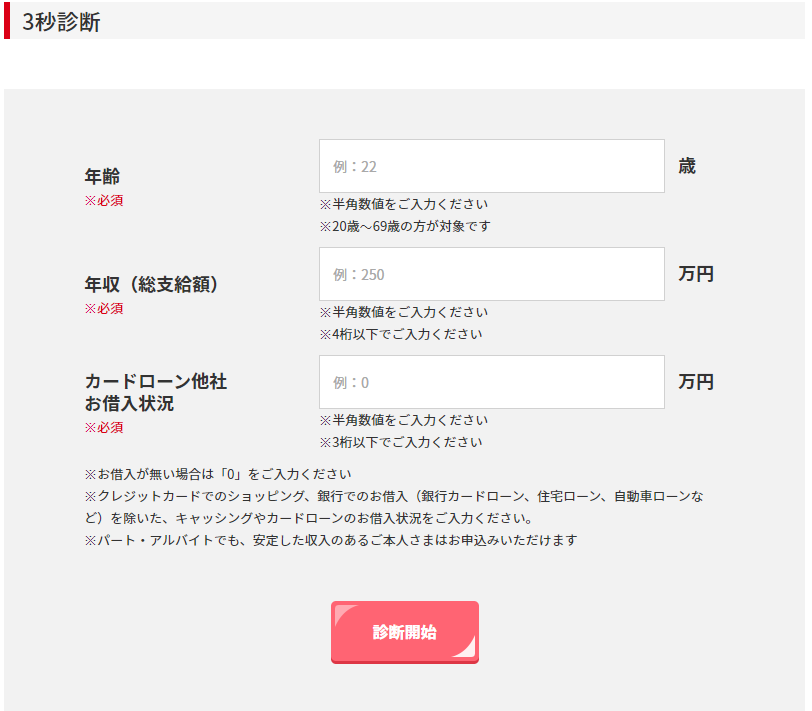The width and height of the screenshot is (812, 711).
Task: Click the 歳 unit next to age field
Action: pyautogui.click(x=687, y=166)
